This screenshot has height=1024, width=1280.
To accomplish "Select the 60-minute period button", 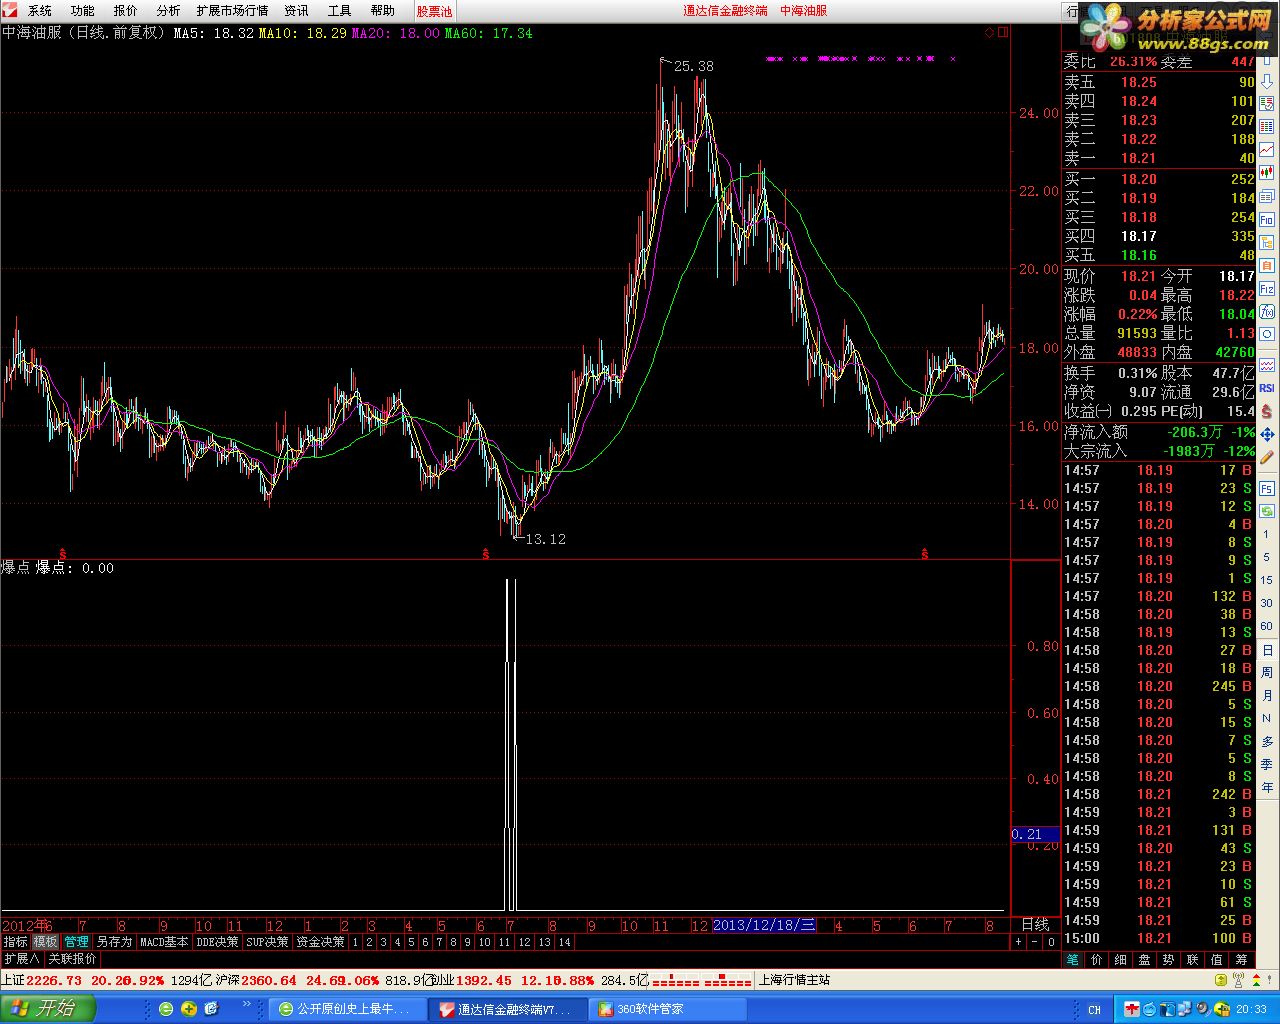I will point(1267,626).
